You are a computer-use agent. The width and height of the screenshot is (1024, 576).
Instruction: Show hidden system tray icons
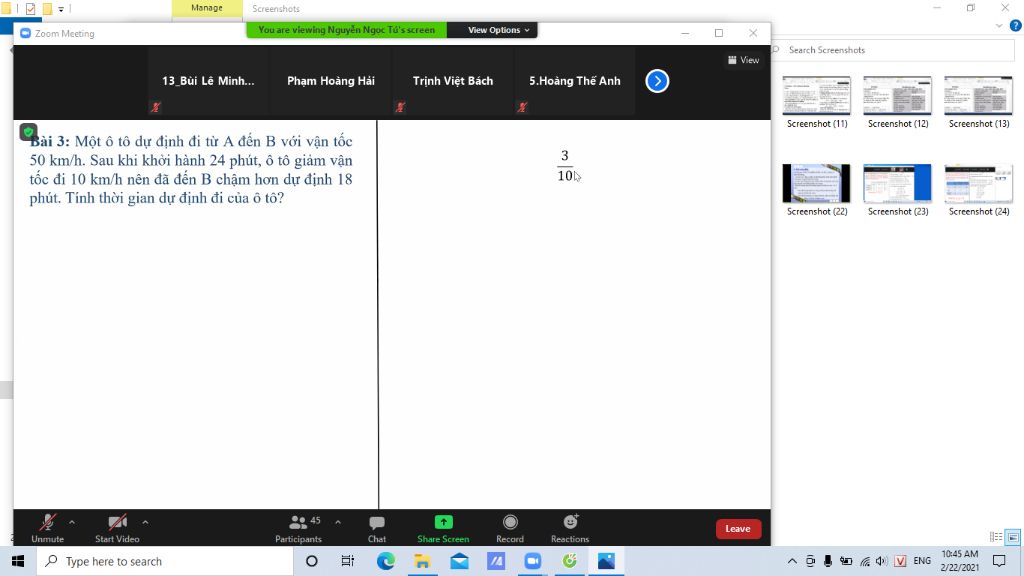click(792, 561)
